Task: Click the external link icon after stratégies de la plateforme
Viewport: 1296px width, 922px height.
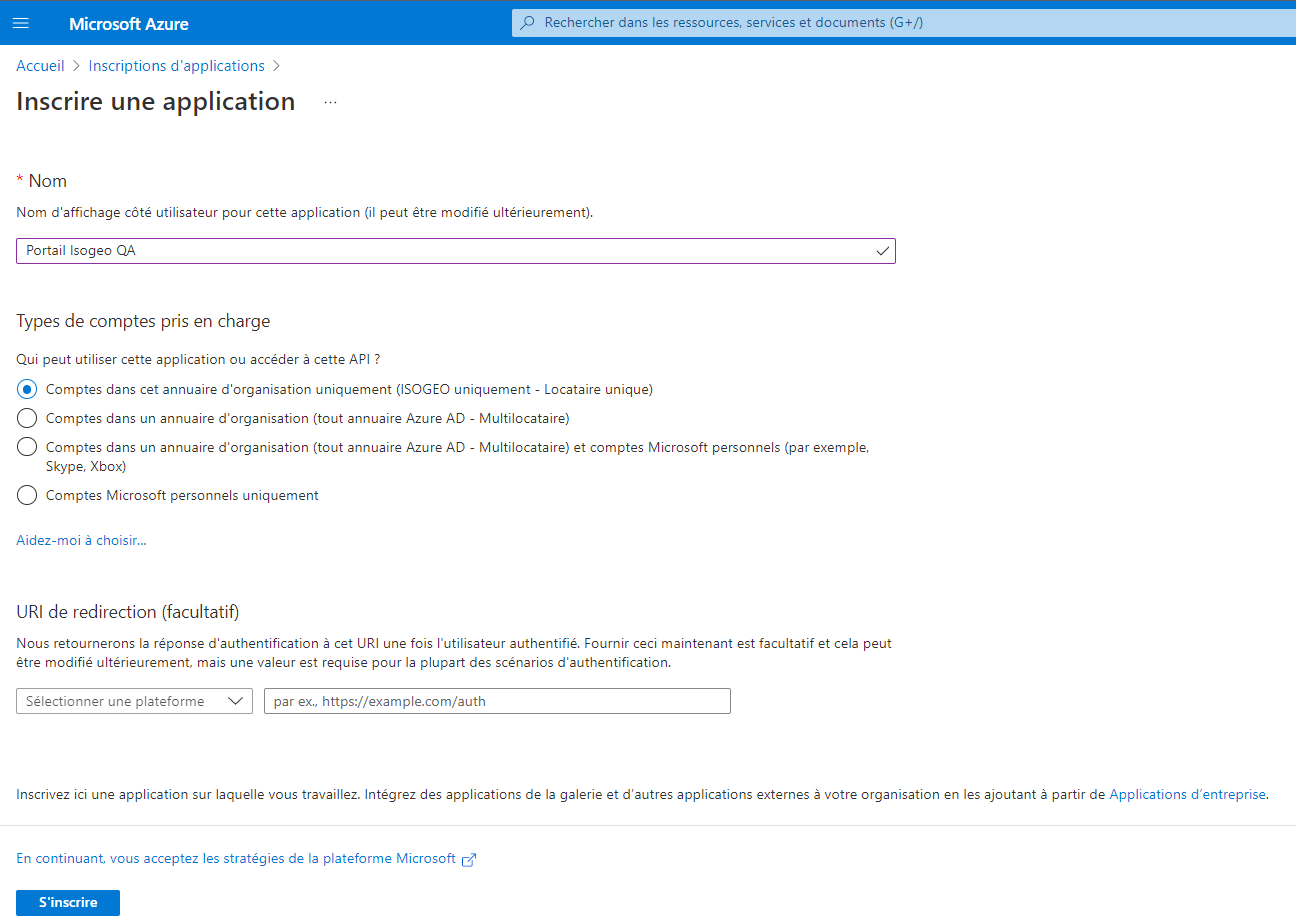Action: coord(469,859)
